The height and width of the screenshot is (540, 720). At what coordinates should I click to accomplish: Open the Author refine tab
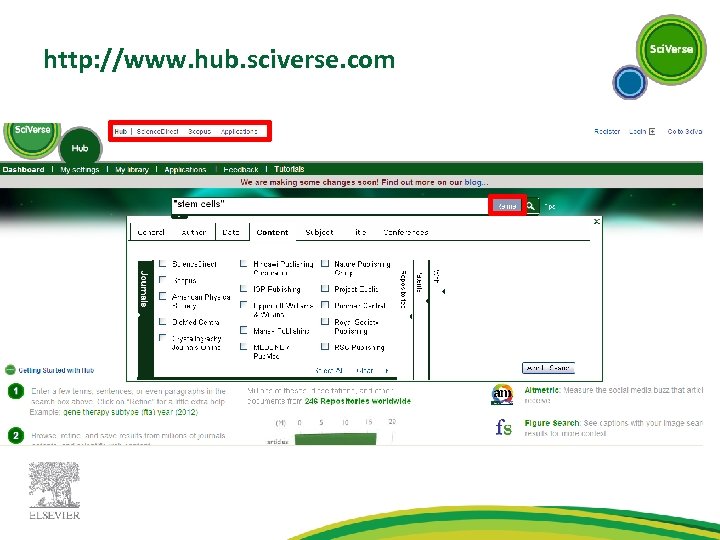click(193, 232)
